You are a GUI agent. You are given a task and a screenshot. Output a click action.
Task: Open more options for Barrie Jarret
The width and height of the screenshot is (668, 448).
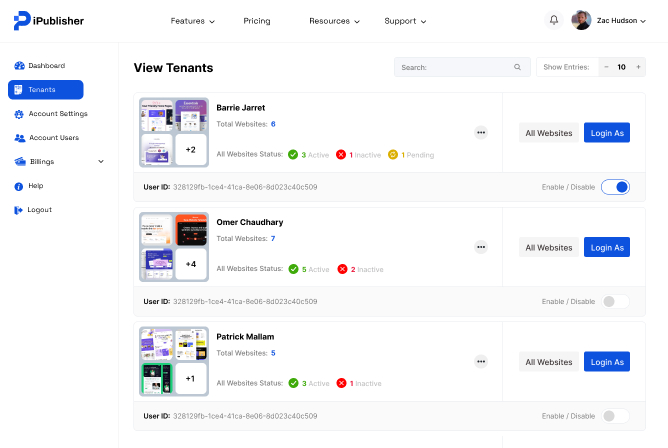coord(481,132)
